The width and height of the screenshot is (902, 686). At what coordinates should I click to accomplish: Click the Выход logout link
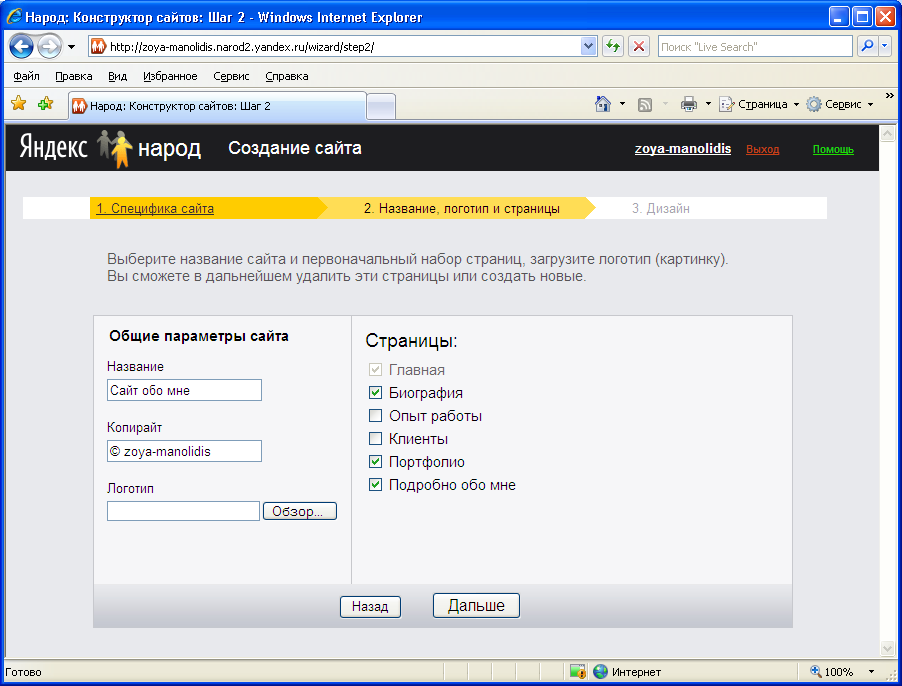(762, 150)
